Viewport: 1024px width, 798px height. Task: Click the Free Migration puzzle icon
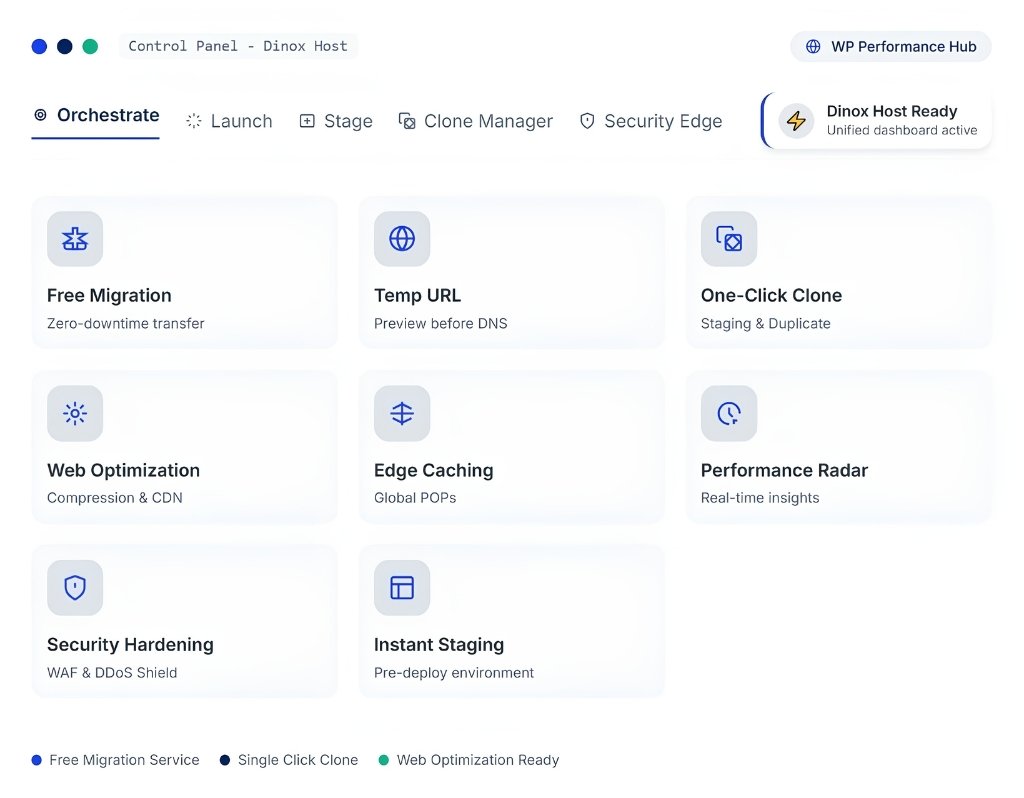[x=75, y=239]
